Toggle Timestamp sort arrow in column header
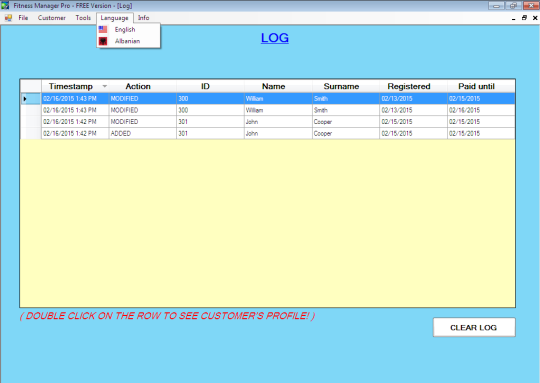Image resolution: width=540 pixels, height=383 pixels. click(105, 86)
